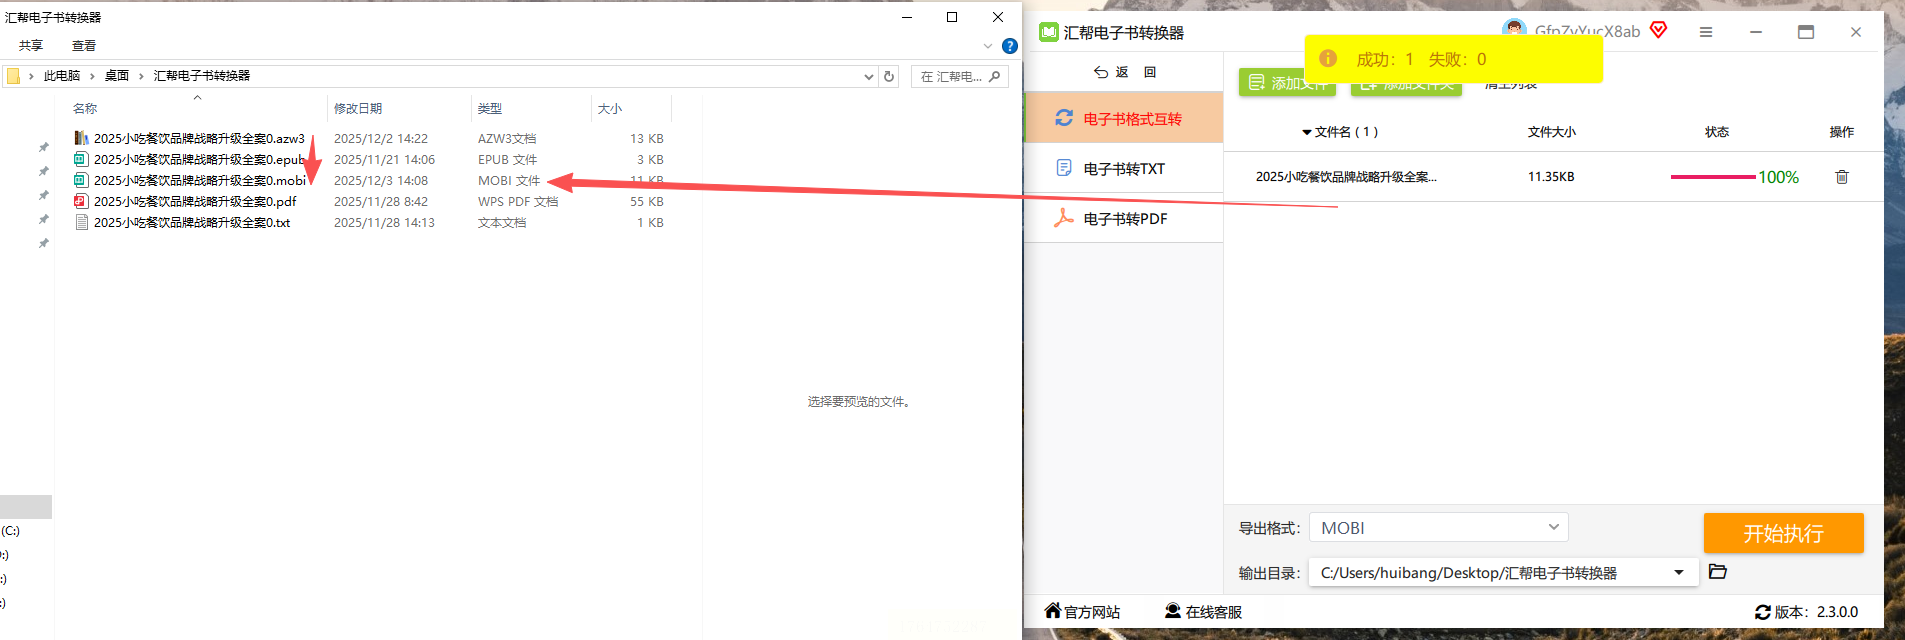Image resolution: width=1905 pixels, height=640 pixels.
Task: Sort by 大小 column header in Explorer
Action: 610,108
